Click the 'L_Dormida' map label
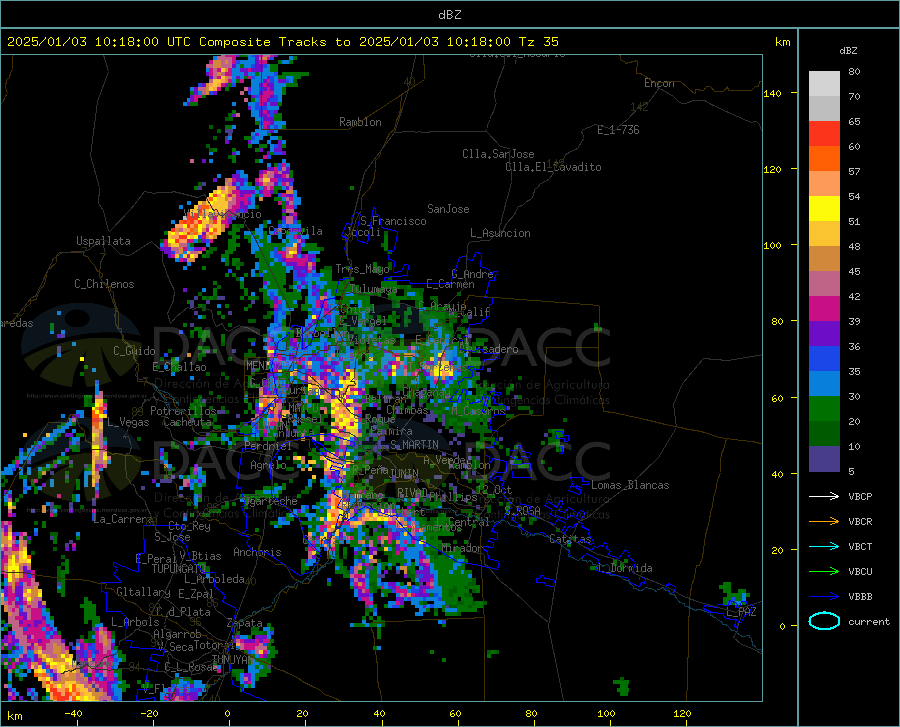 (624, 568)
